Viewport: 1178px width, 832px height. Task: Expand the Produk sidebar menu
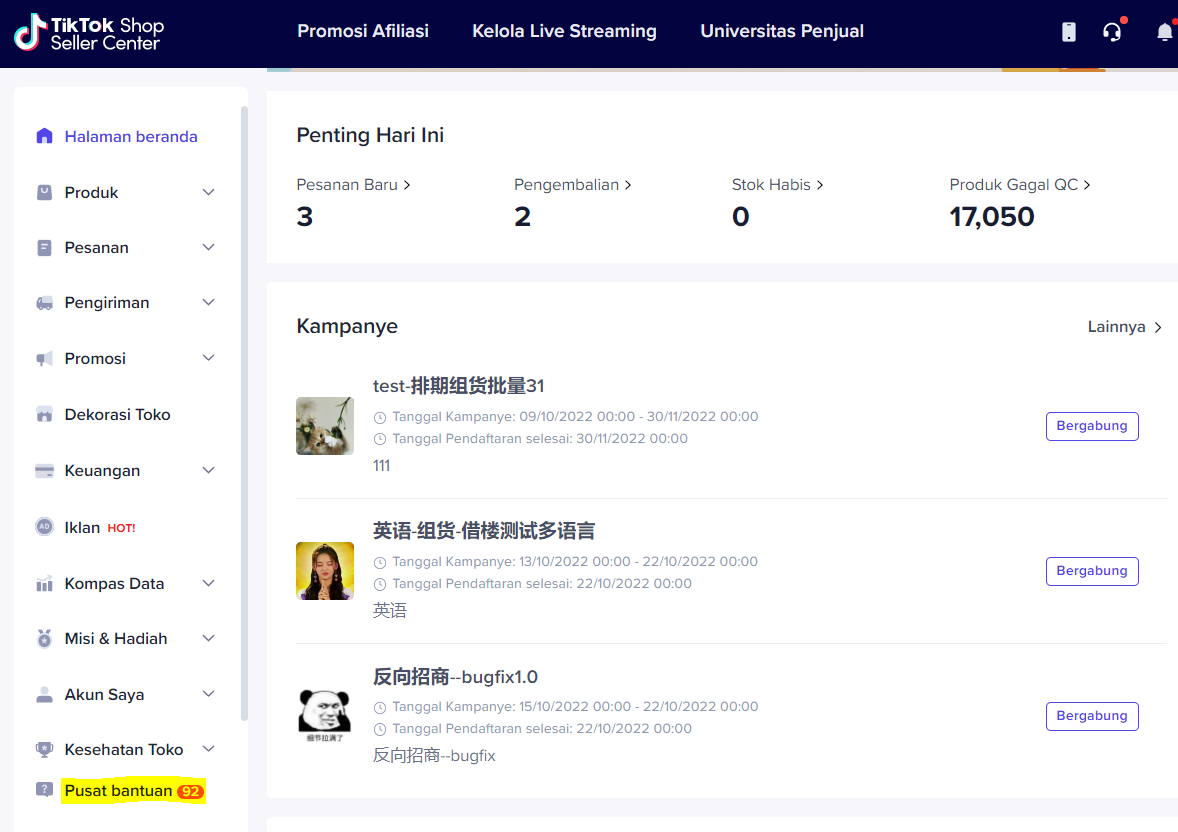208,192
